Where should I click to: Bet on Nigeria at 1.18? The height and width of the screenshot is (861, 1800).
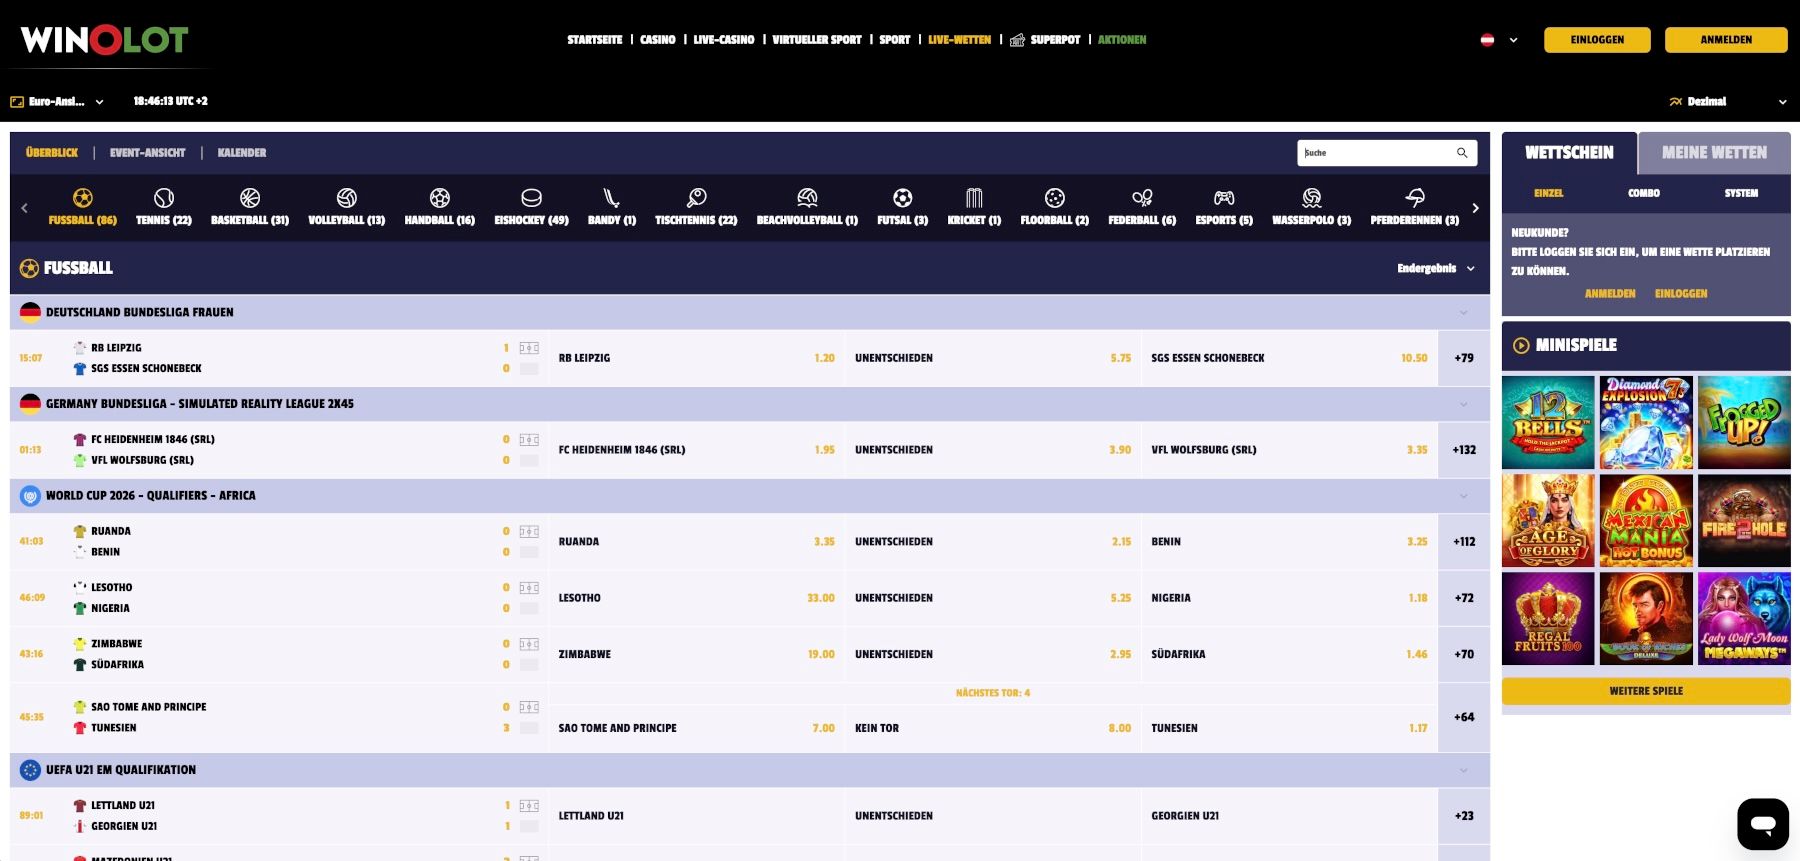tap(1289, 598)
